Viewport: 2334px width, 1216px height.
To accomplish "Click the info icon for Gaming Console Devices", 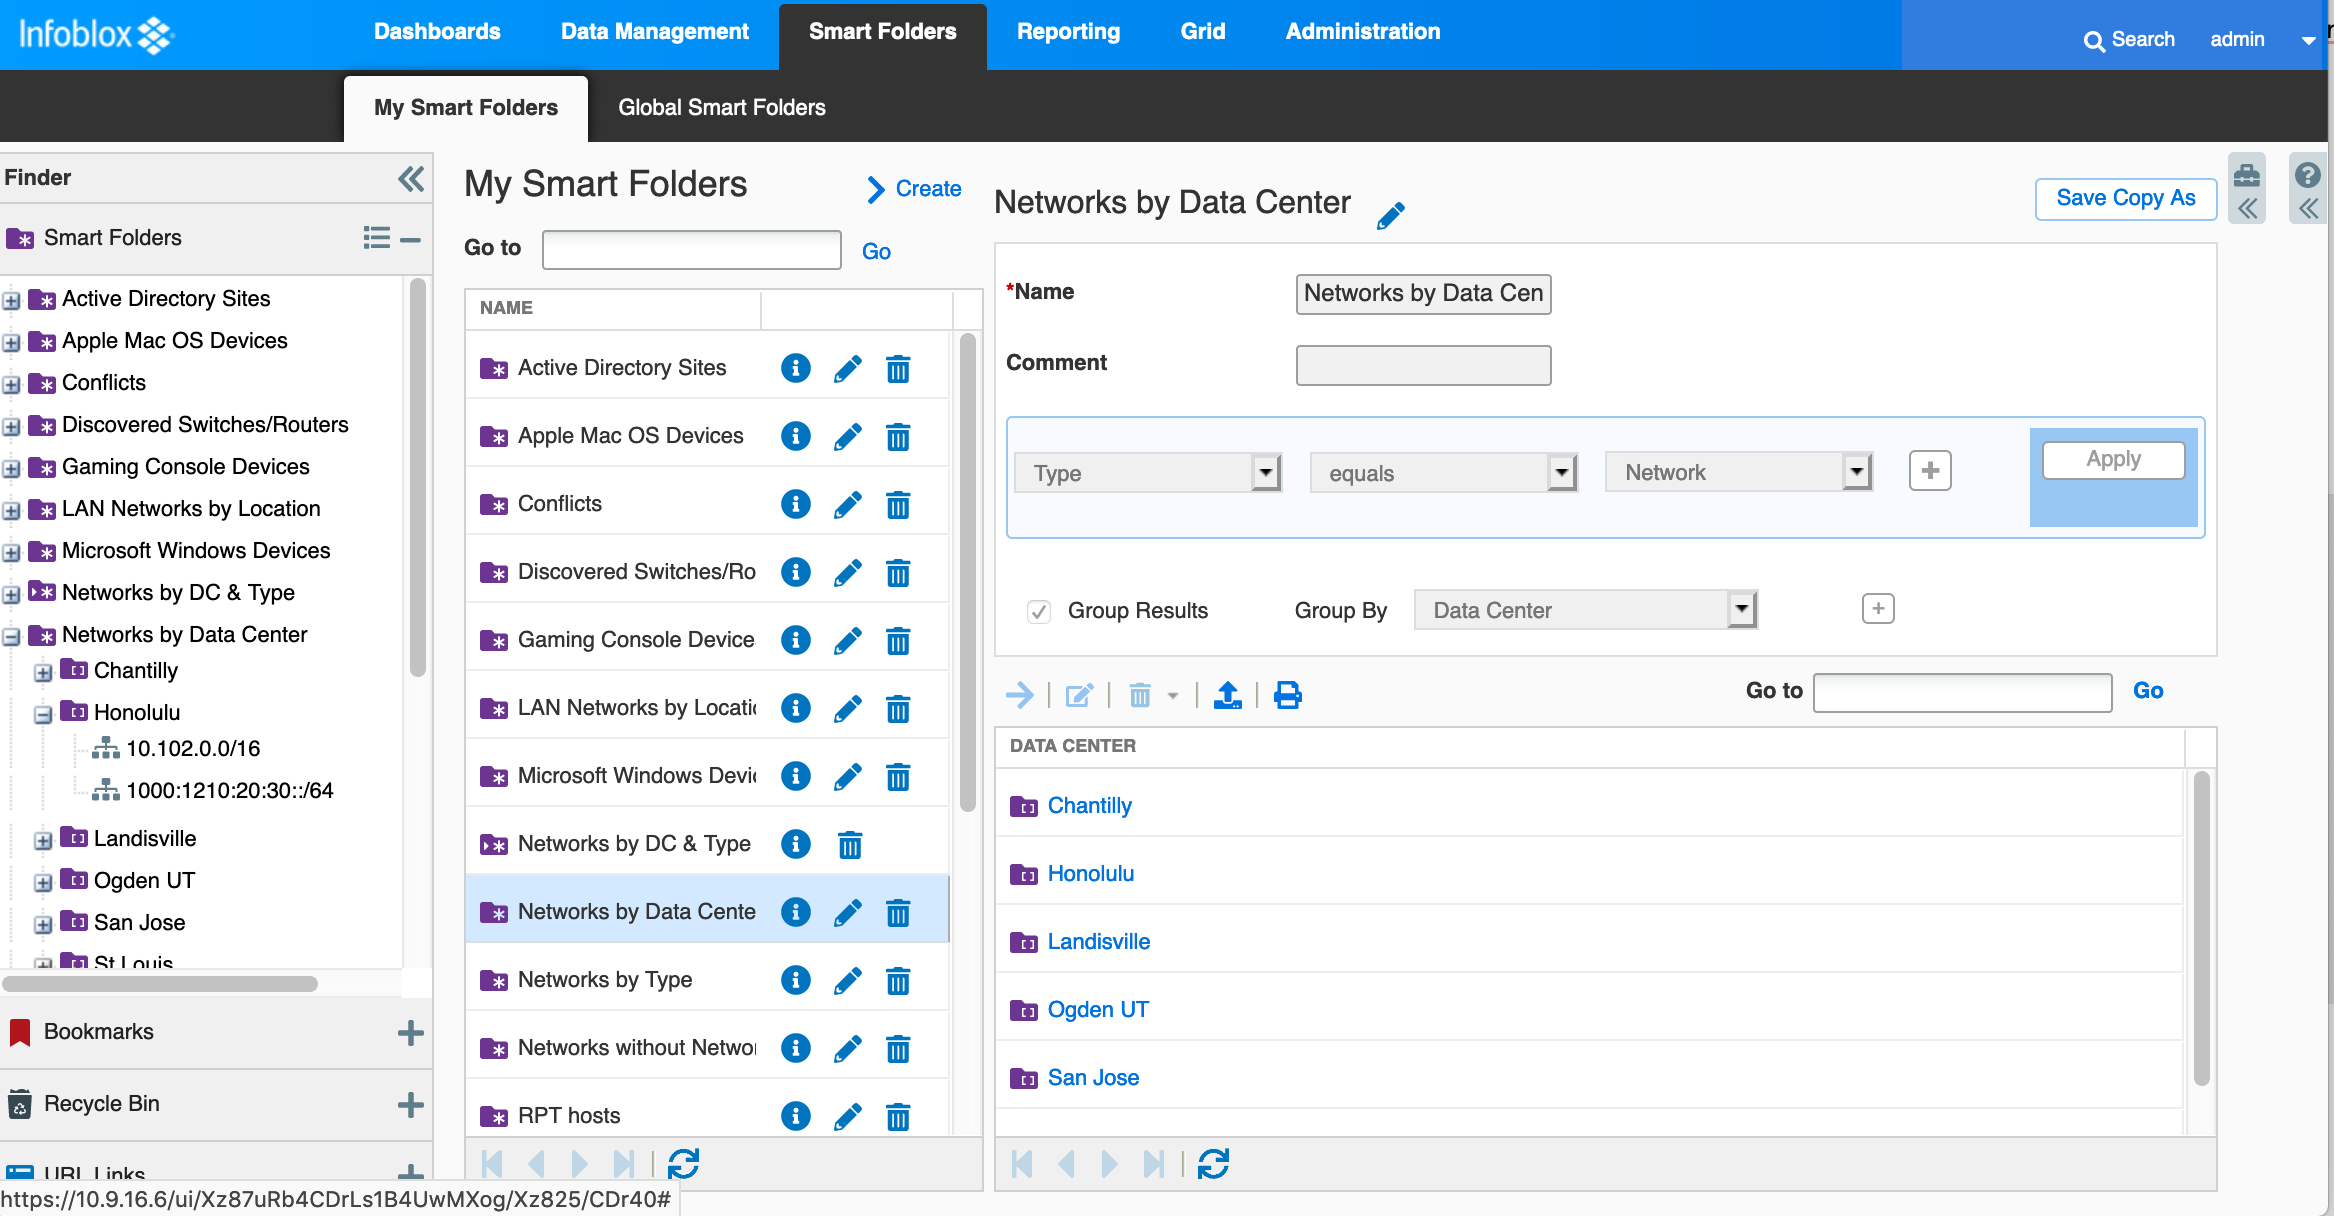I will point(795,639).
